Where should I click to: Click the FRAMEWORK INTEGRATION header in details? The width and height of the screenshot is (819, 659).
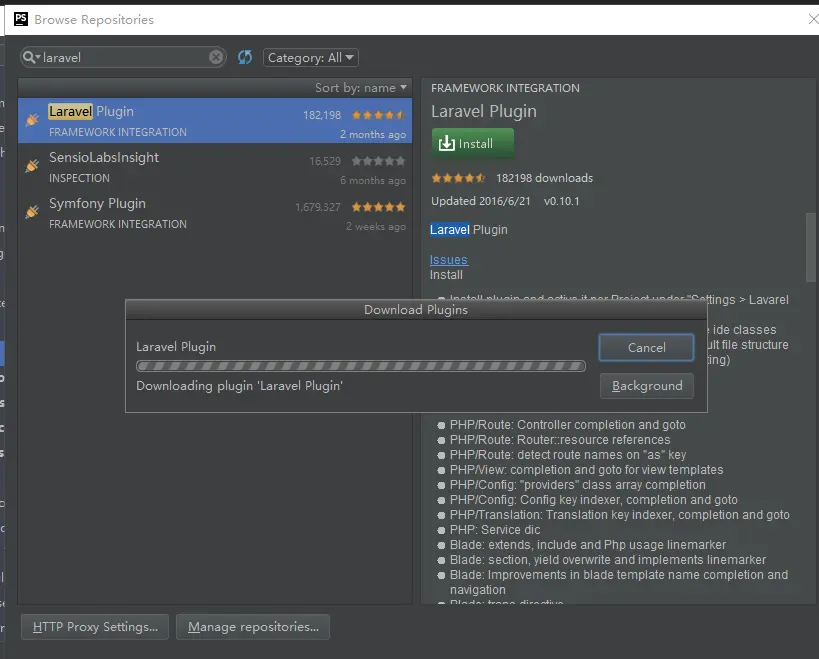click(505, 88)
